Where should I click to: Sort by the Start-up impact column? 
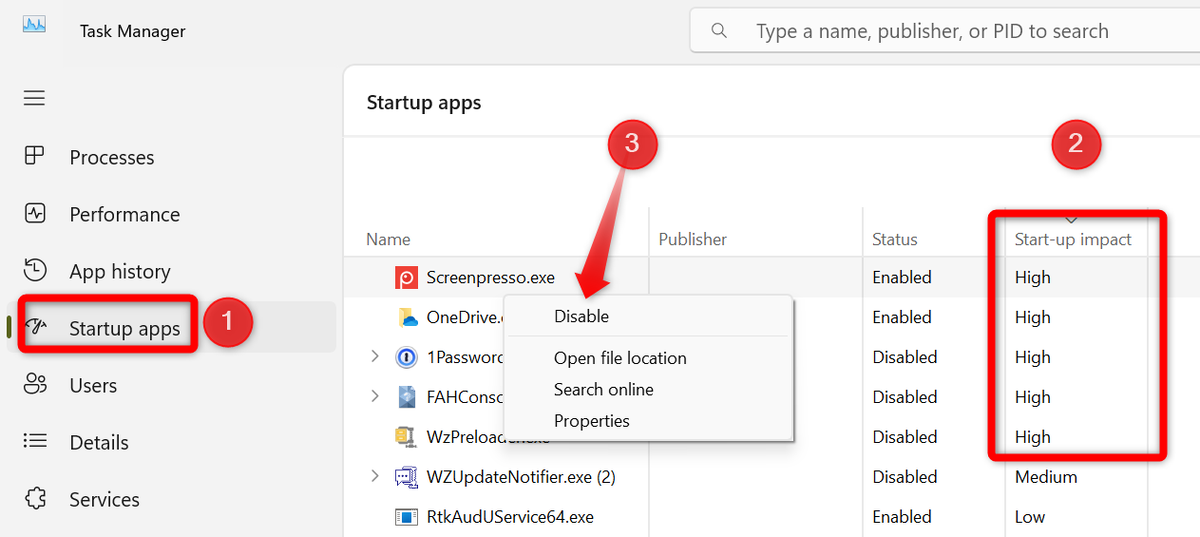click(x=1073, y=239)
